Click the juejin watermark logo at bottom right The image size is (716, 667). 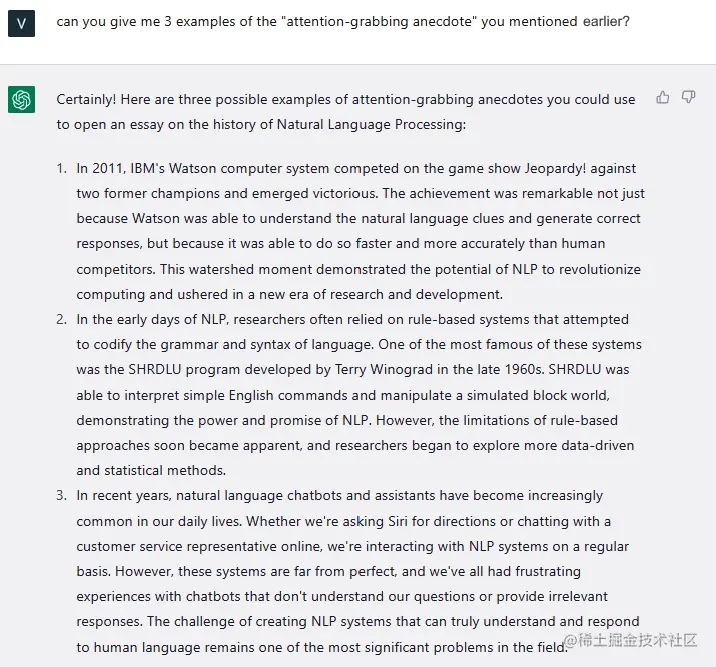[x=571, y=641]
